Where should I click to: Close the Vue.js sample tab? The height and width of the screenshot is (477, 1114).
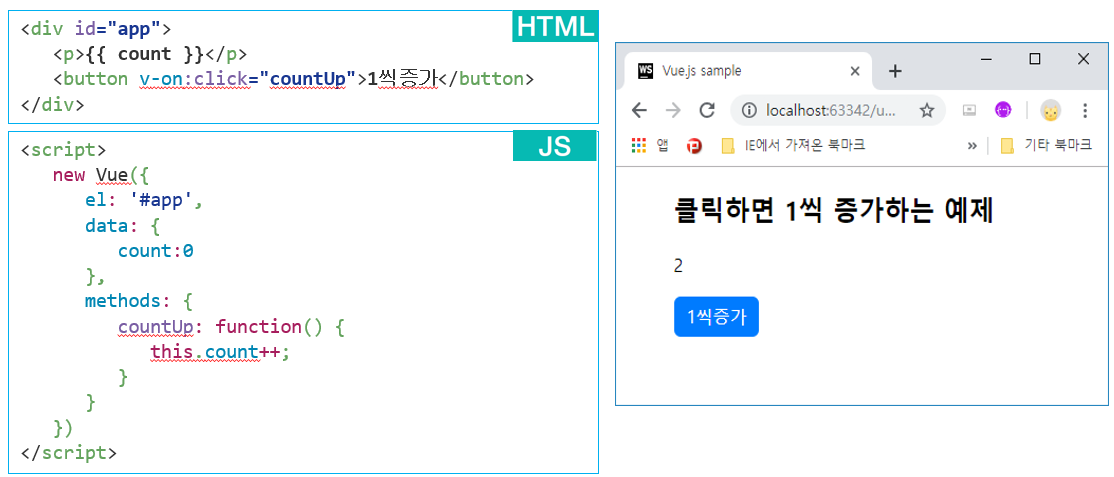click(x=855, y=70)
